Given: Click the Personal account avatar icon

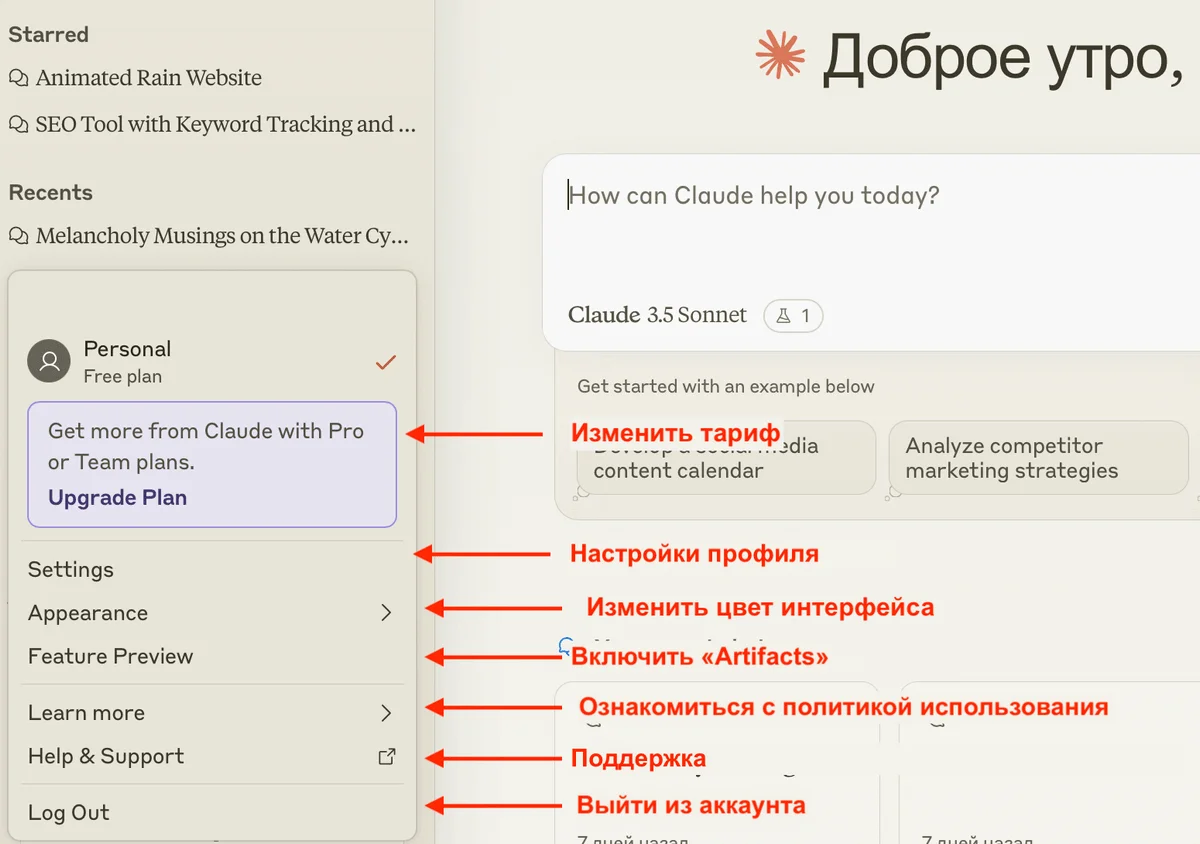Looking at the screenshot, I should coord(49,362).
